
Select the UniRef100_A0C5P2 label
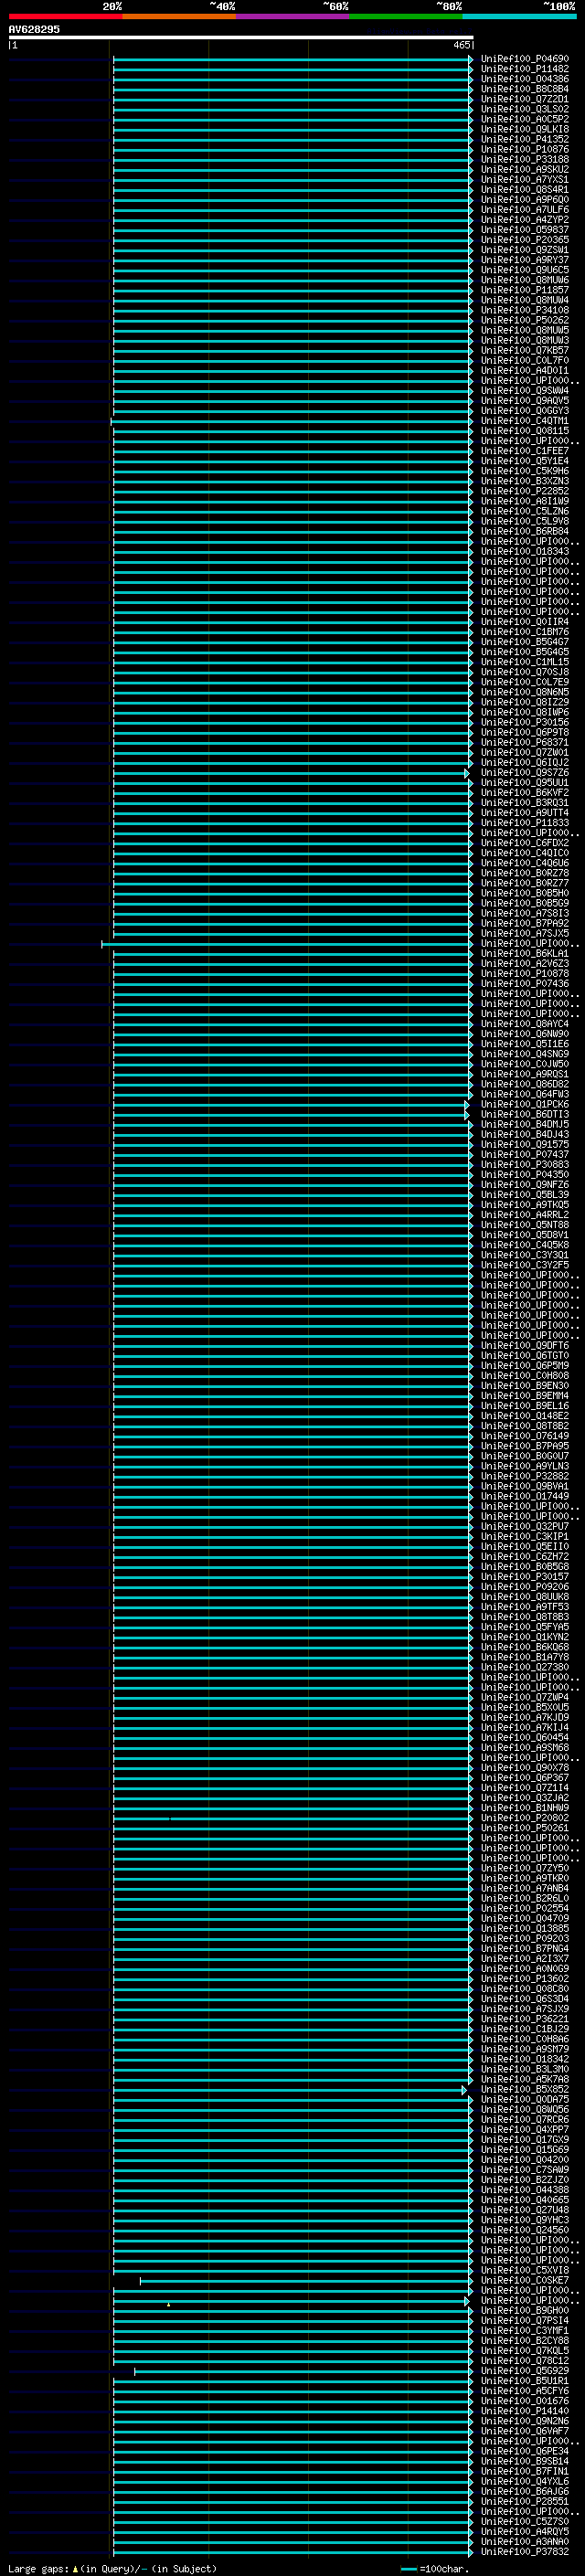524,119
